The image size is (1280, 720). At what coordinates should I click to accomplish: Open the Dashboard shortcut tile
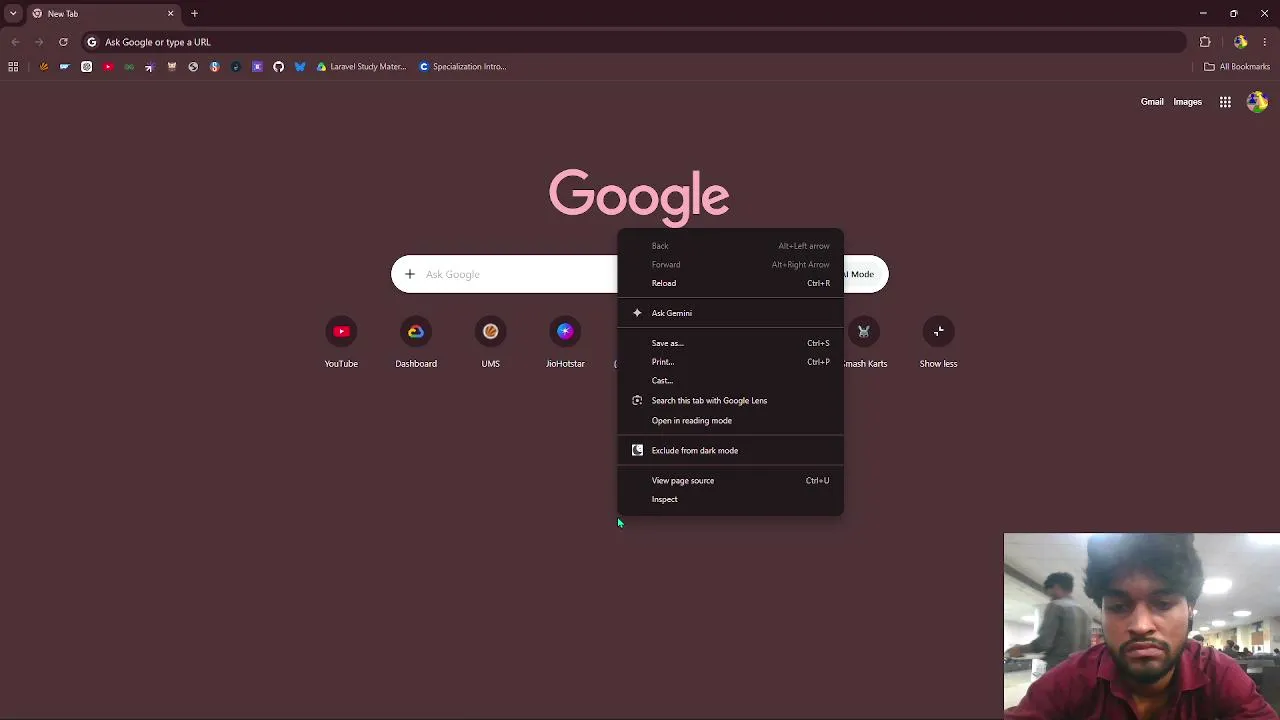416,342
